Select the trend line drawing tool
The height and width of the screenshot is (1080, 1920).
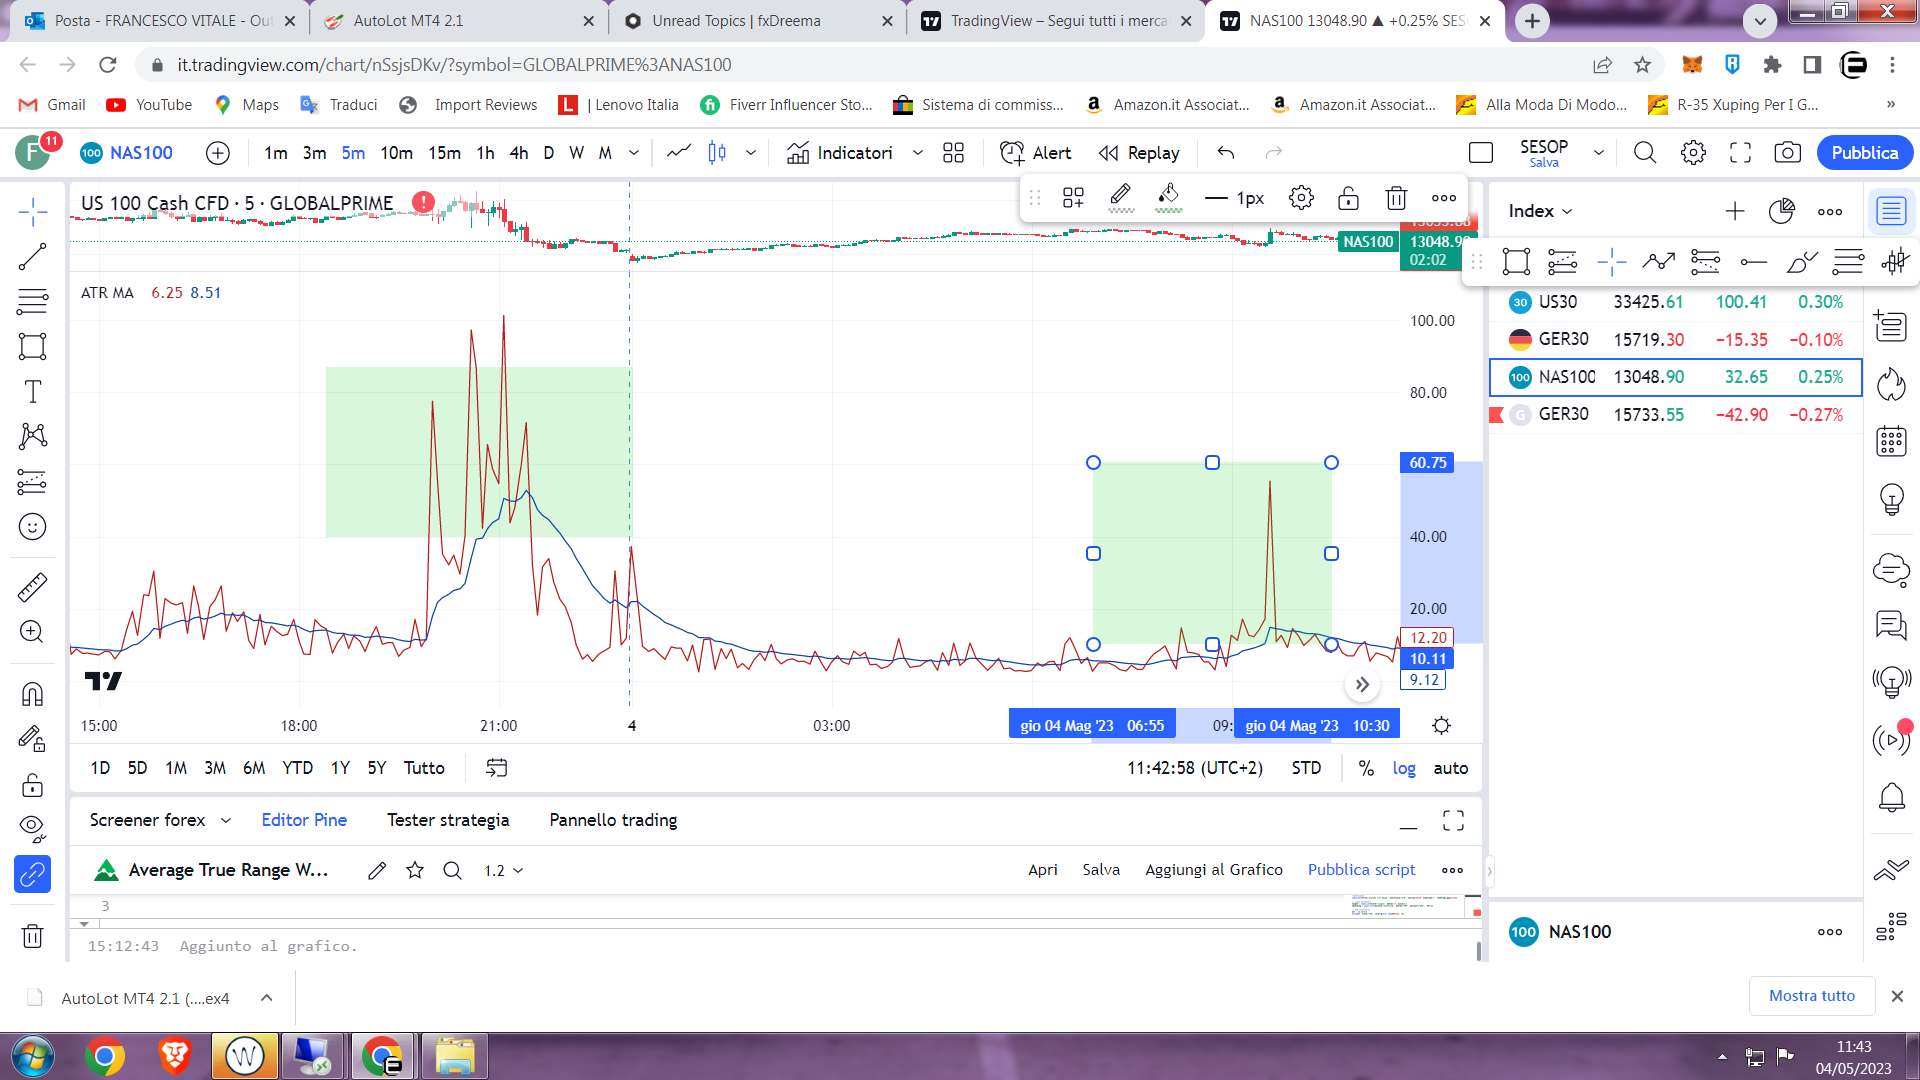(x=33, y=257)
